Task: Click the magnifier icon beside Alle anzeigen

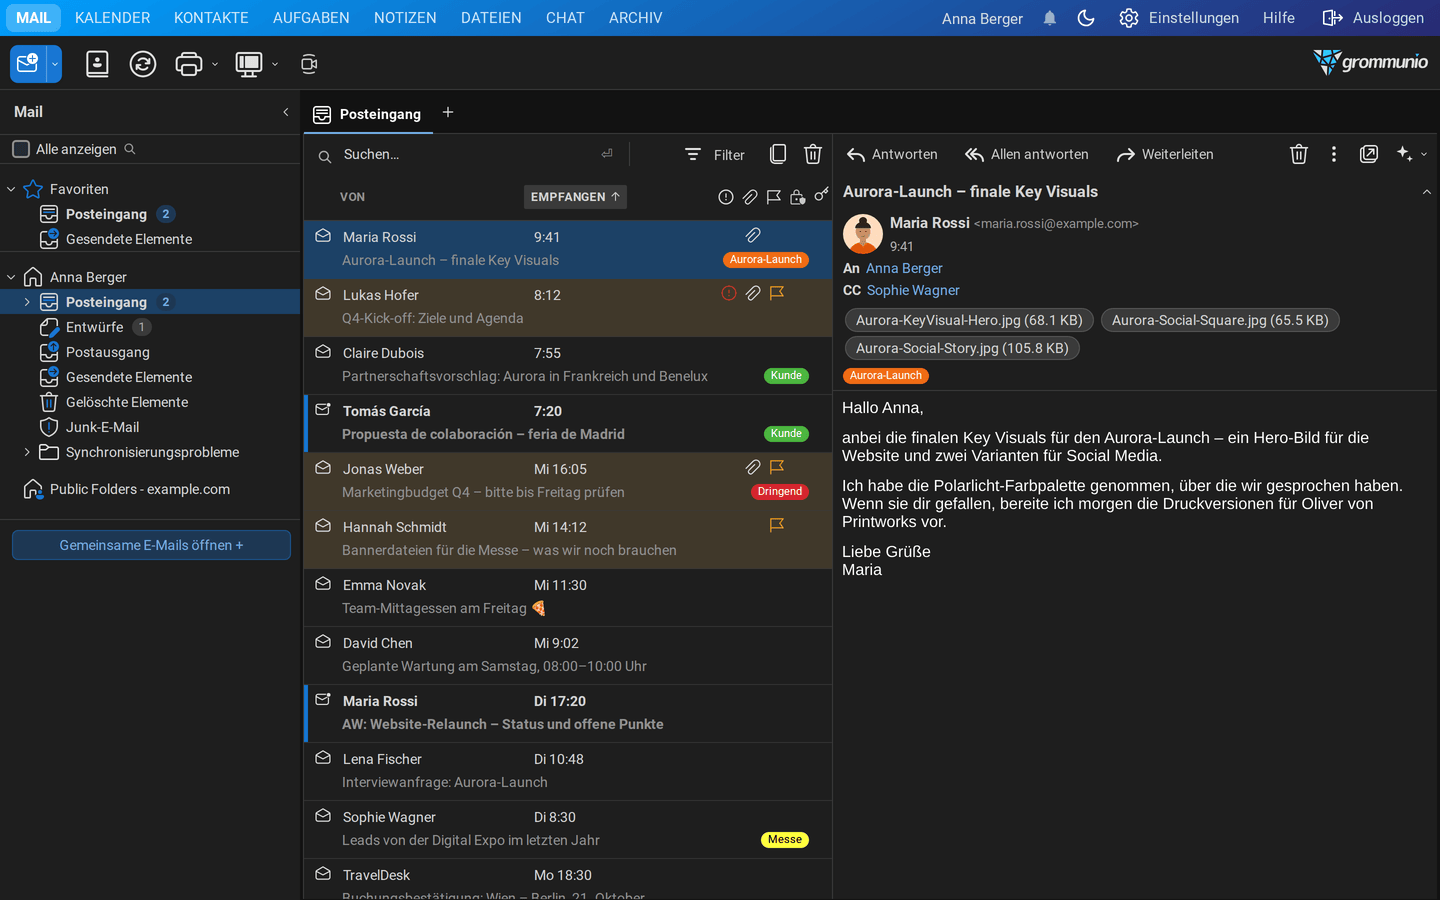Action: coord(130,149)
